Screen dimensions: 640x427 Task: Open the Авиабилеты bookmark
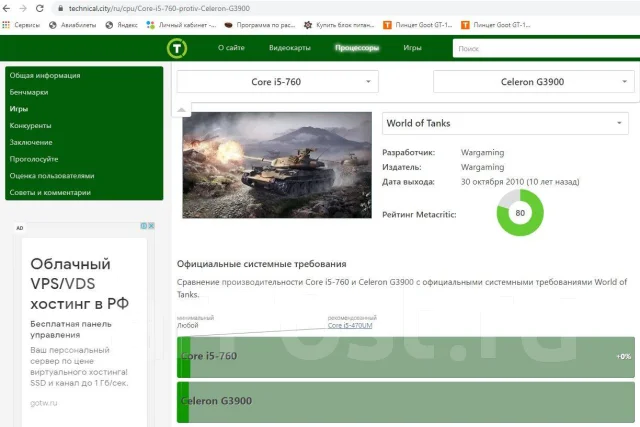point(73,25)
